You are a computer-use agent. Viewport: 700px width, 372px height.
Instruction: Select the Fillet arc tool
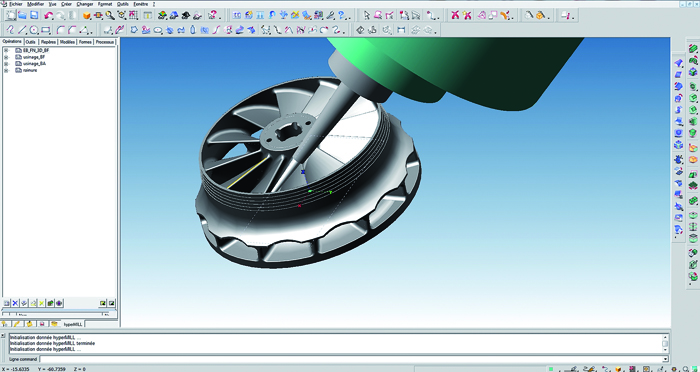[x=62, y=30]
